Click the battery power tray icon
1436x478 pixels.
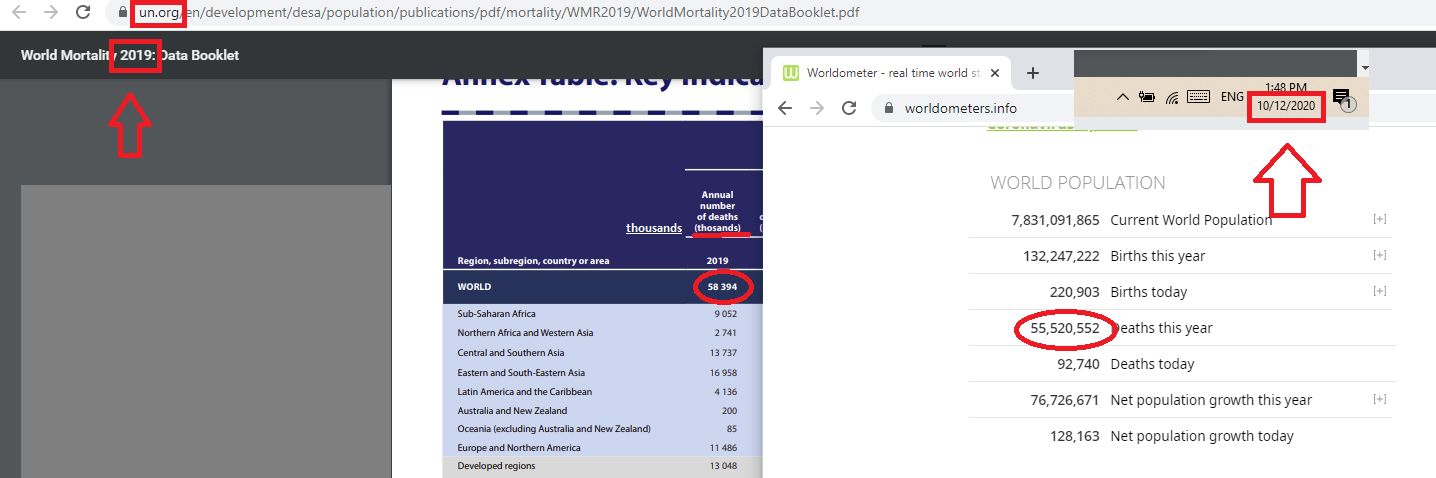tap(1147, 97)
